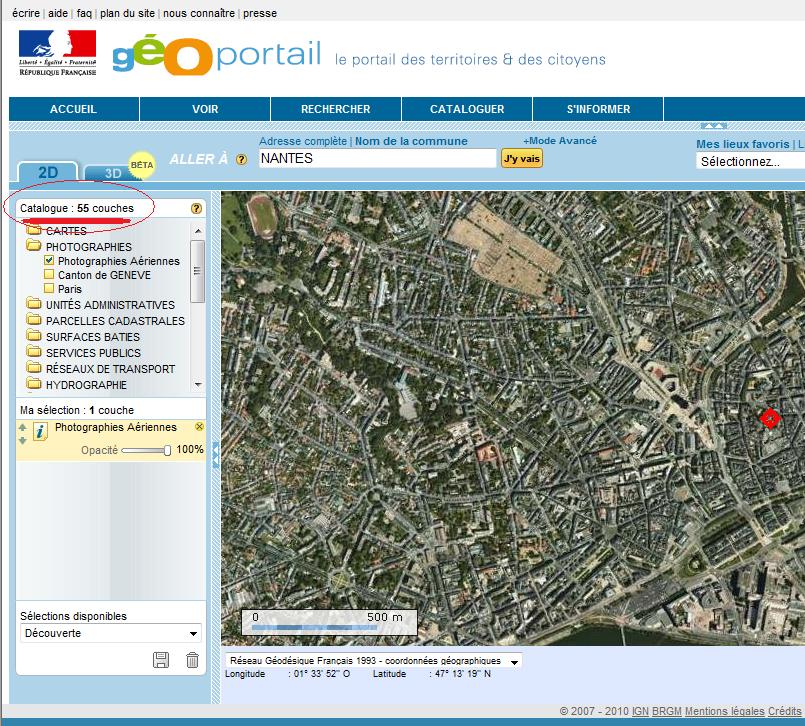
Task: Delete the selection using the trash icon
Action: coord(192,659)
